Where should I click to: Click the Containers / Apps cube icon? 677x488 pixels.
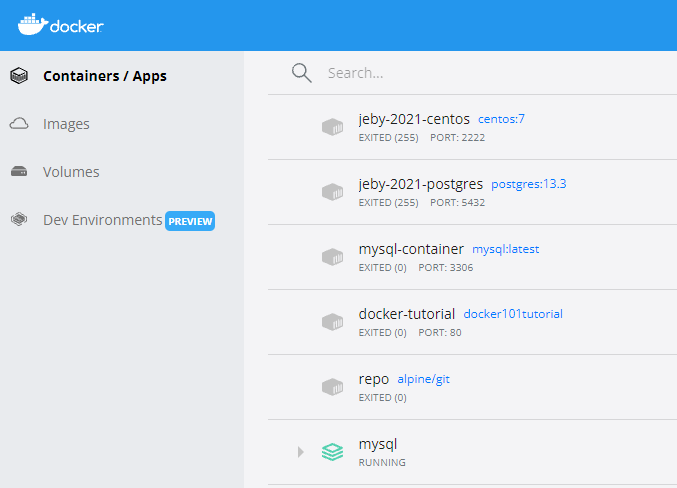19,76
